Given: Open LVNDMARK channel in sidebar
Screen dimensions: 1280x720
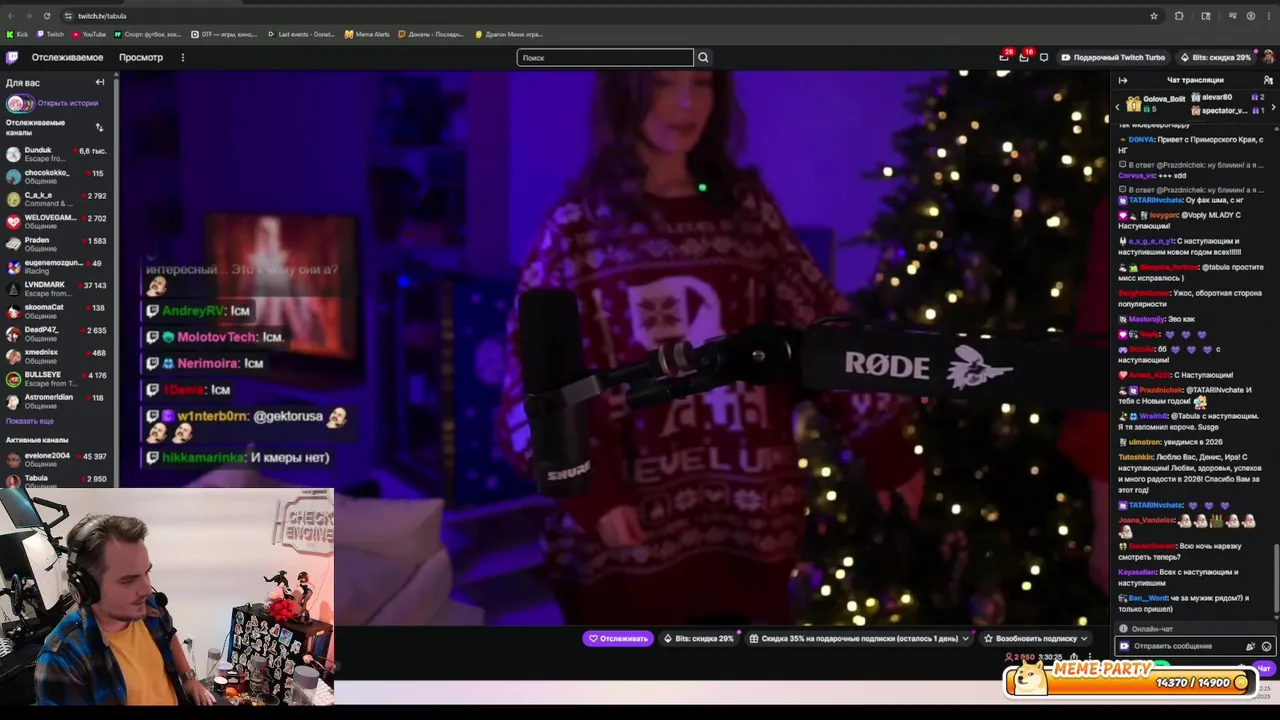Looking at the screenshot, I should coord(58,289).
